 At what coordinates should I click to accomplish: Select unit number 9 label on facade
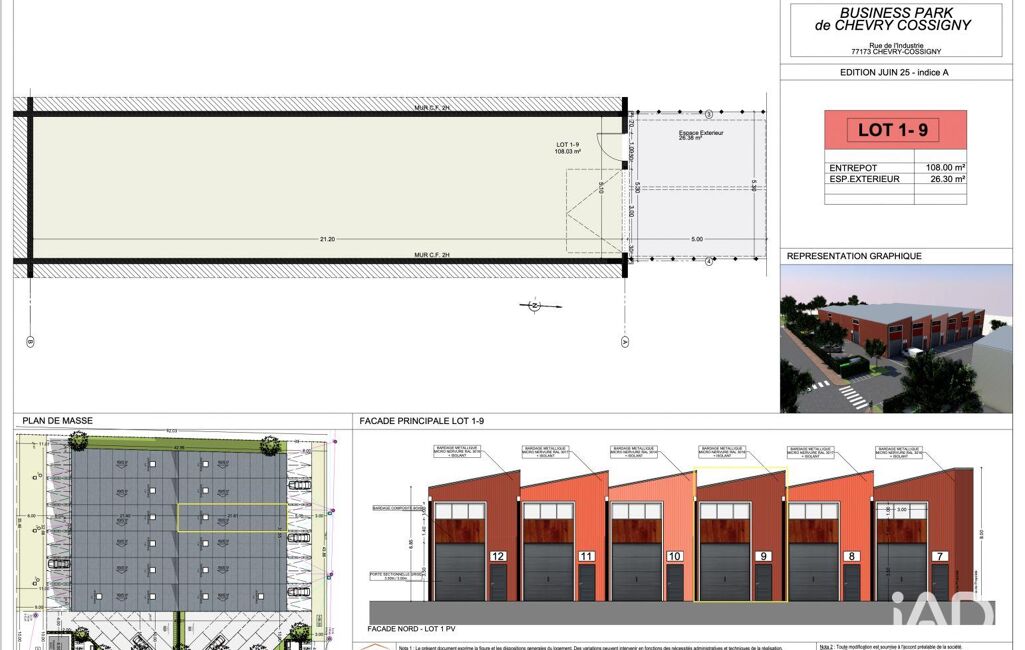coord(763,555)
